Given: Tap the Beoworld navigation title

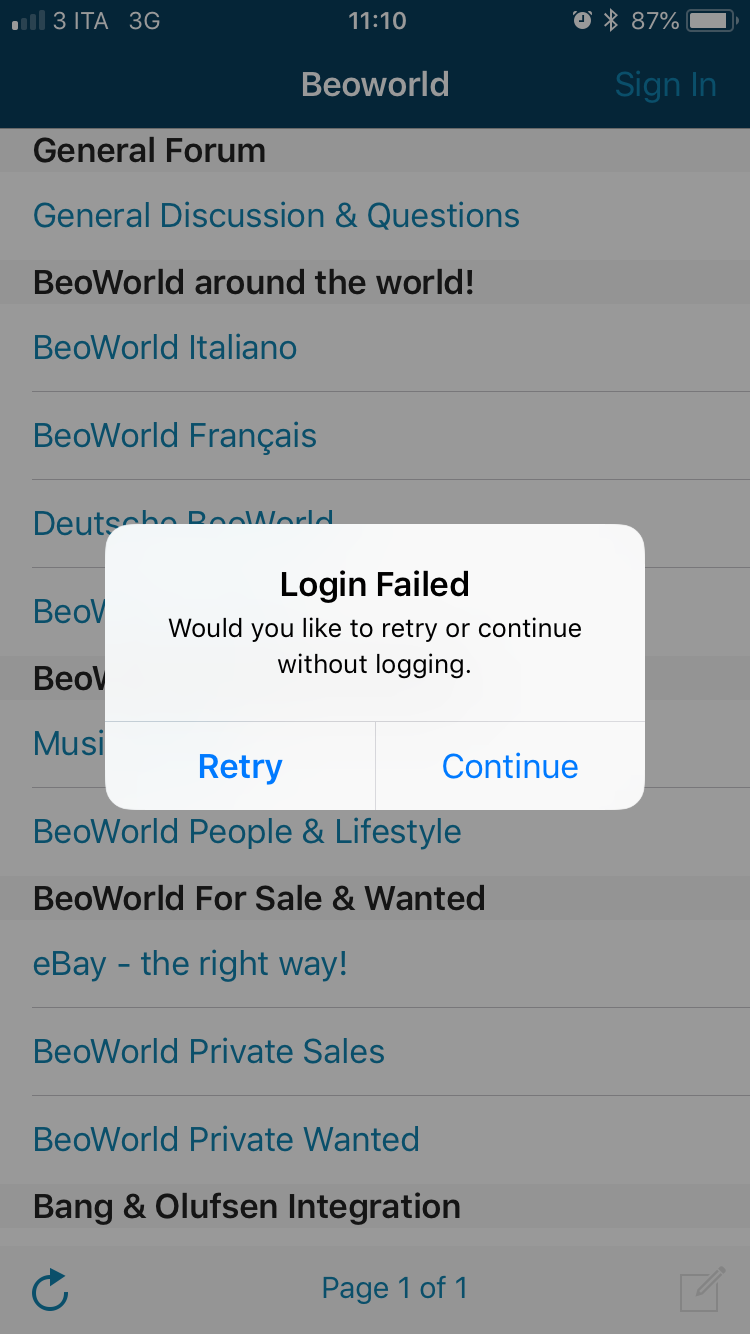Looking at the screenshot, I should pyautogui.click(x=375, y=85).
